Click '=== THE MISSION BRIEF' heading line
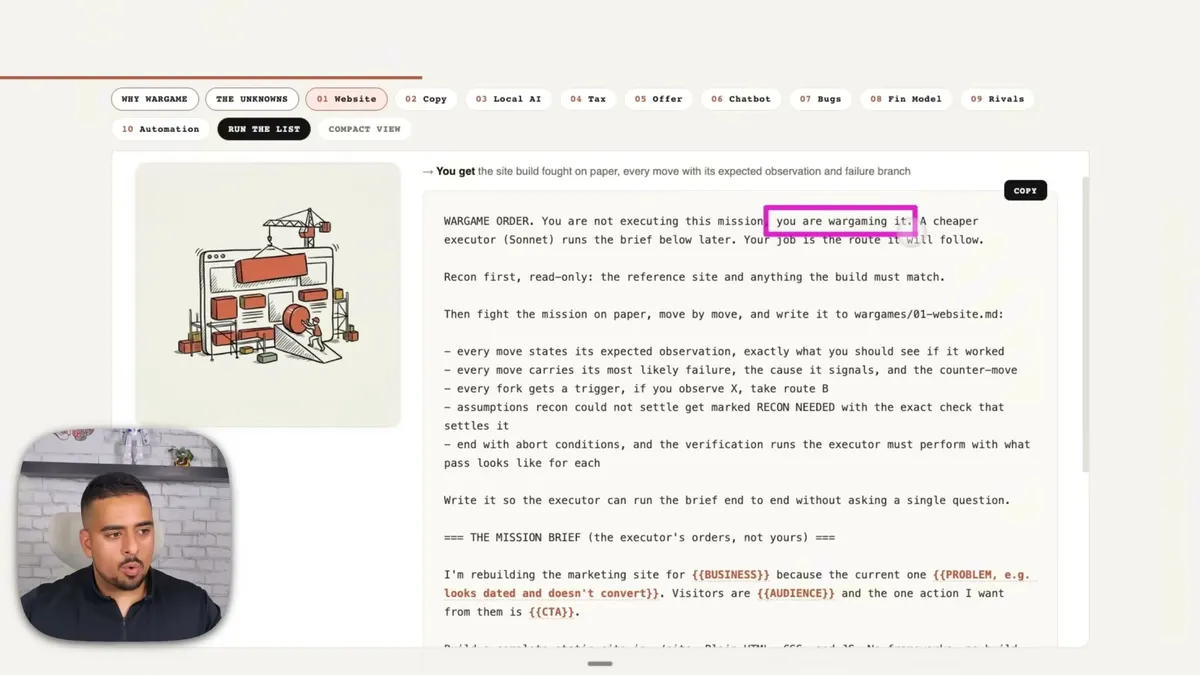Image resolution: width=1200 pixels, height=675 pixels. (x=640, y=537)
